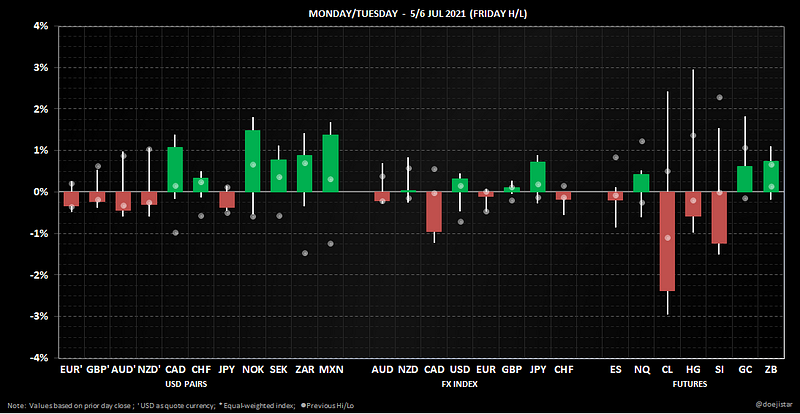
Task: Click the red AUD' bar in USD Pairs
Action: coord(123,201)
